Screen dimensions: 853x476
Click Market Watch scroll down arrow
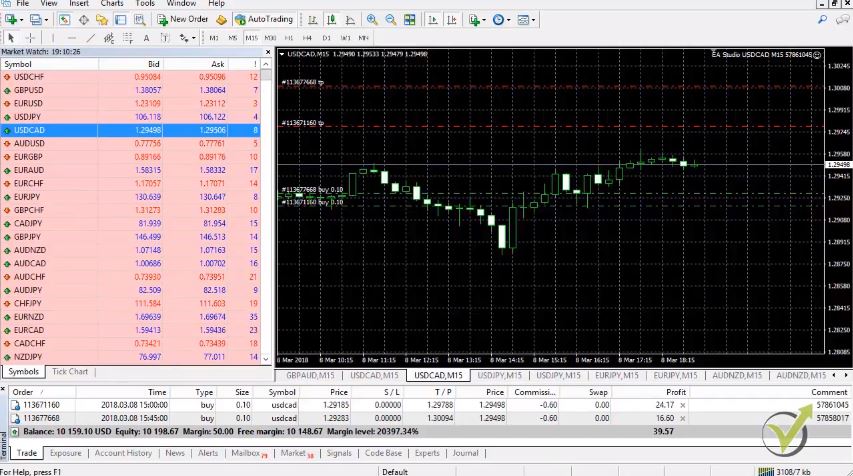(x=266, y=358)
